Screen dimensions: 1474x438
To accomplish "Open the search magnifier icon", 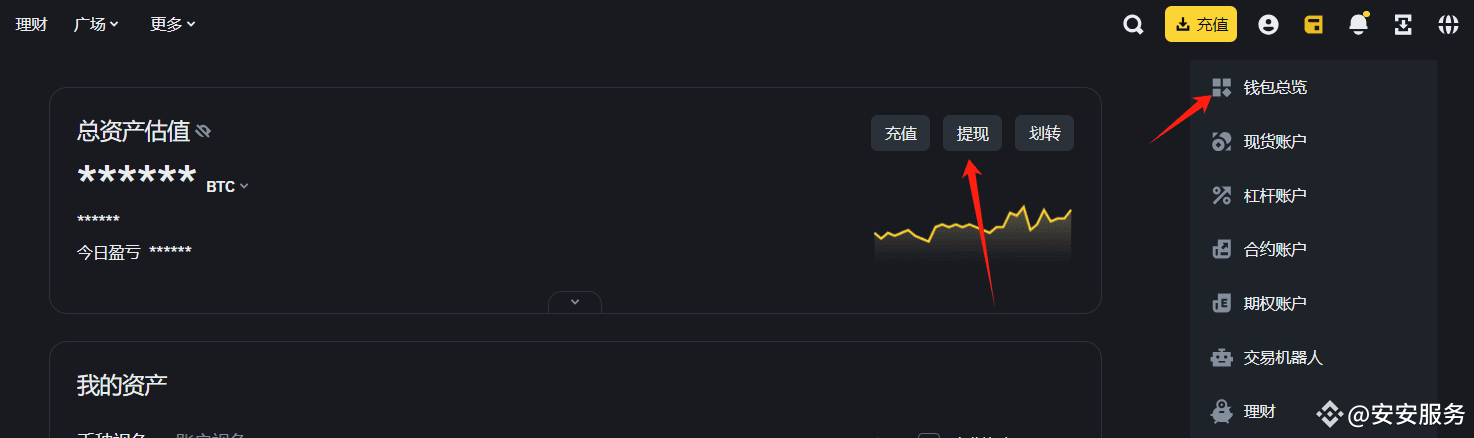I will pos(1133,25).
